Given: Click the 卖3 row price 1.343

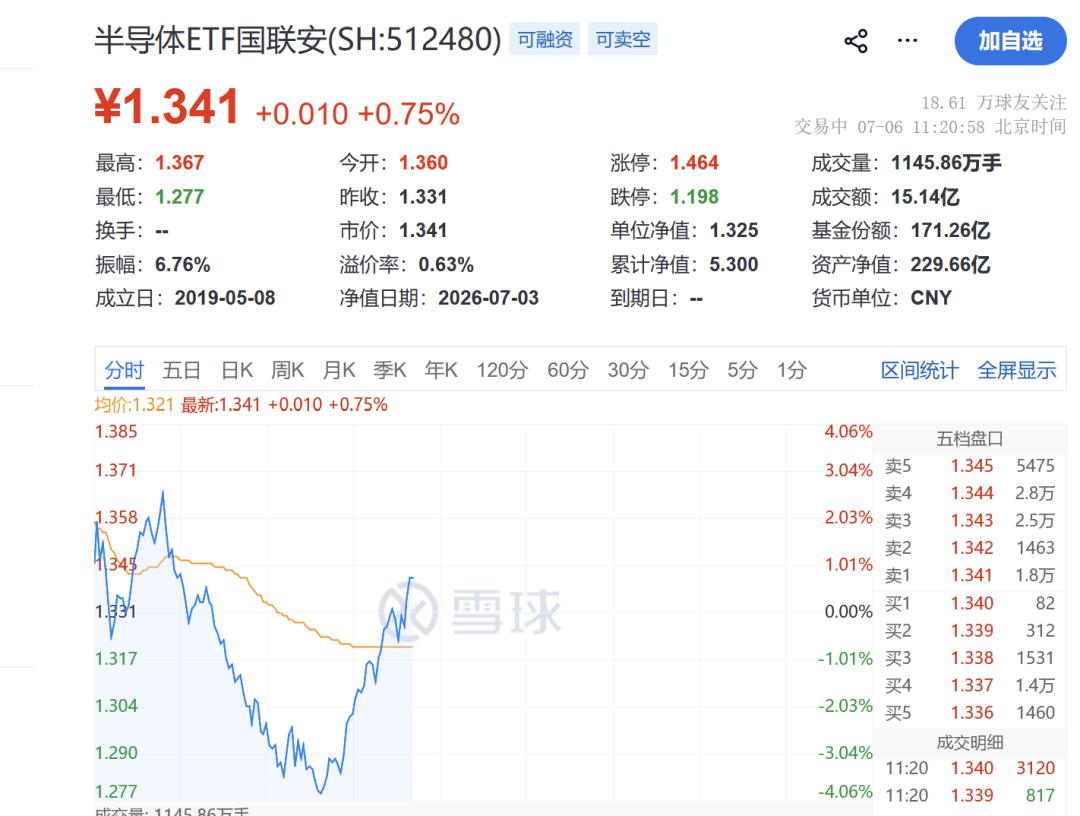Looking at the screenshot, I should click(x=972, y=521).
